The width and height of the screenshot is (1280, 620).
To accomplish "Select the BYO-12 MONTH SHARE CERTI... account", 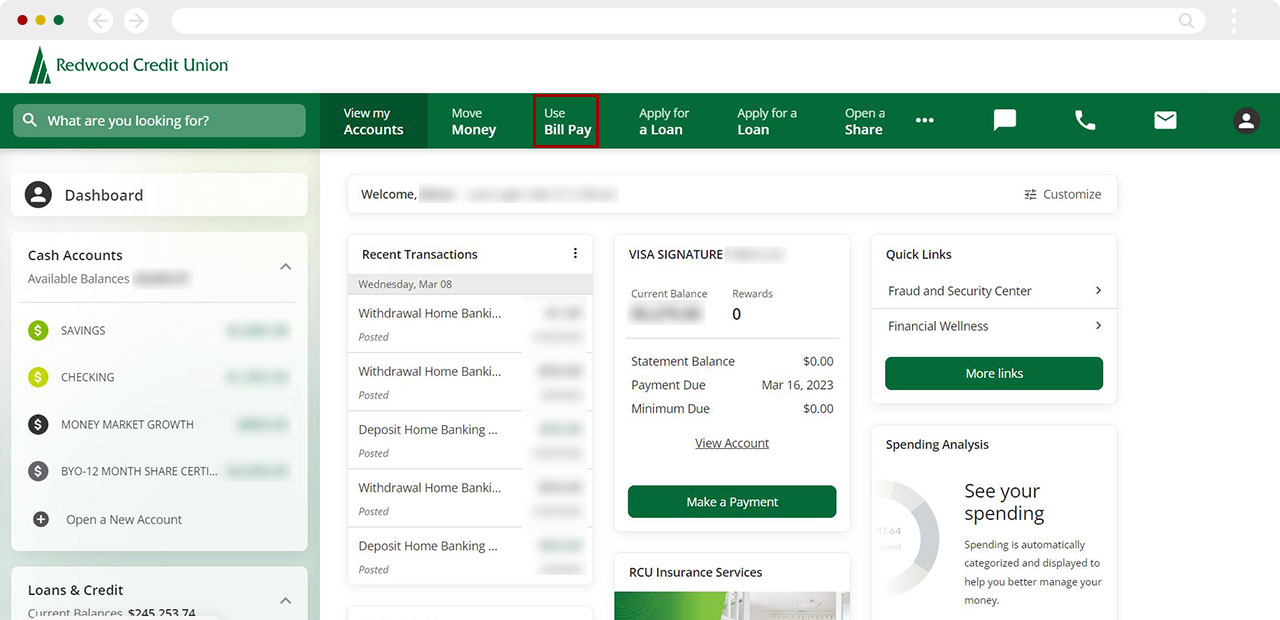I will coord(159,471).
